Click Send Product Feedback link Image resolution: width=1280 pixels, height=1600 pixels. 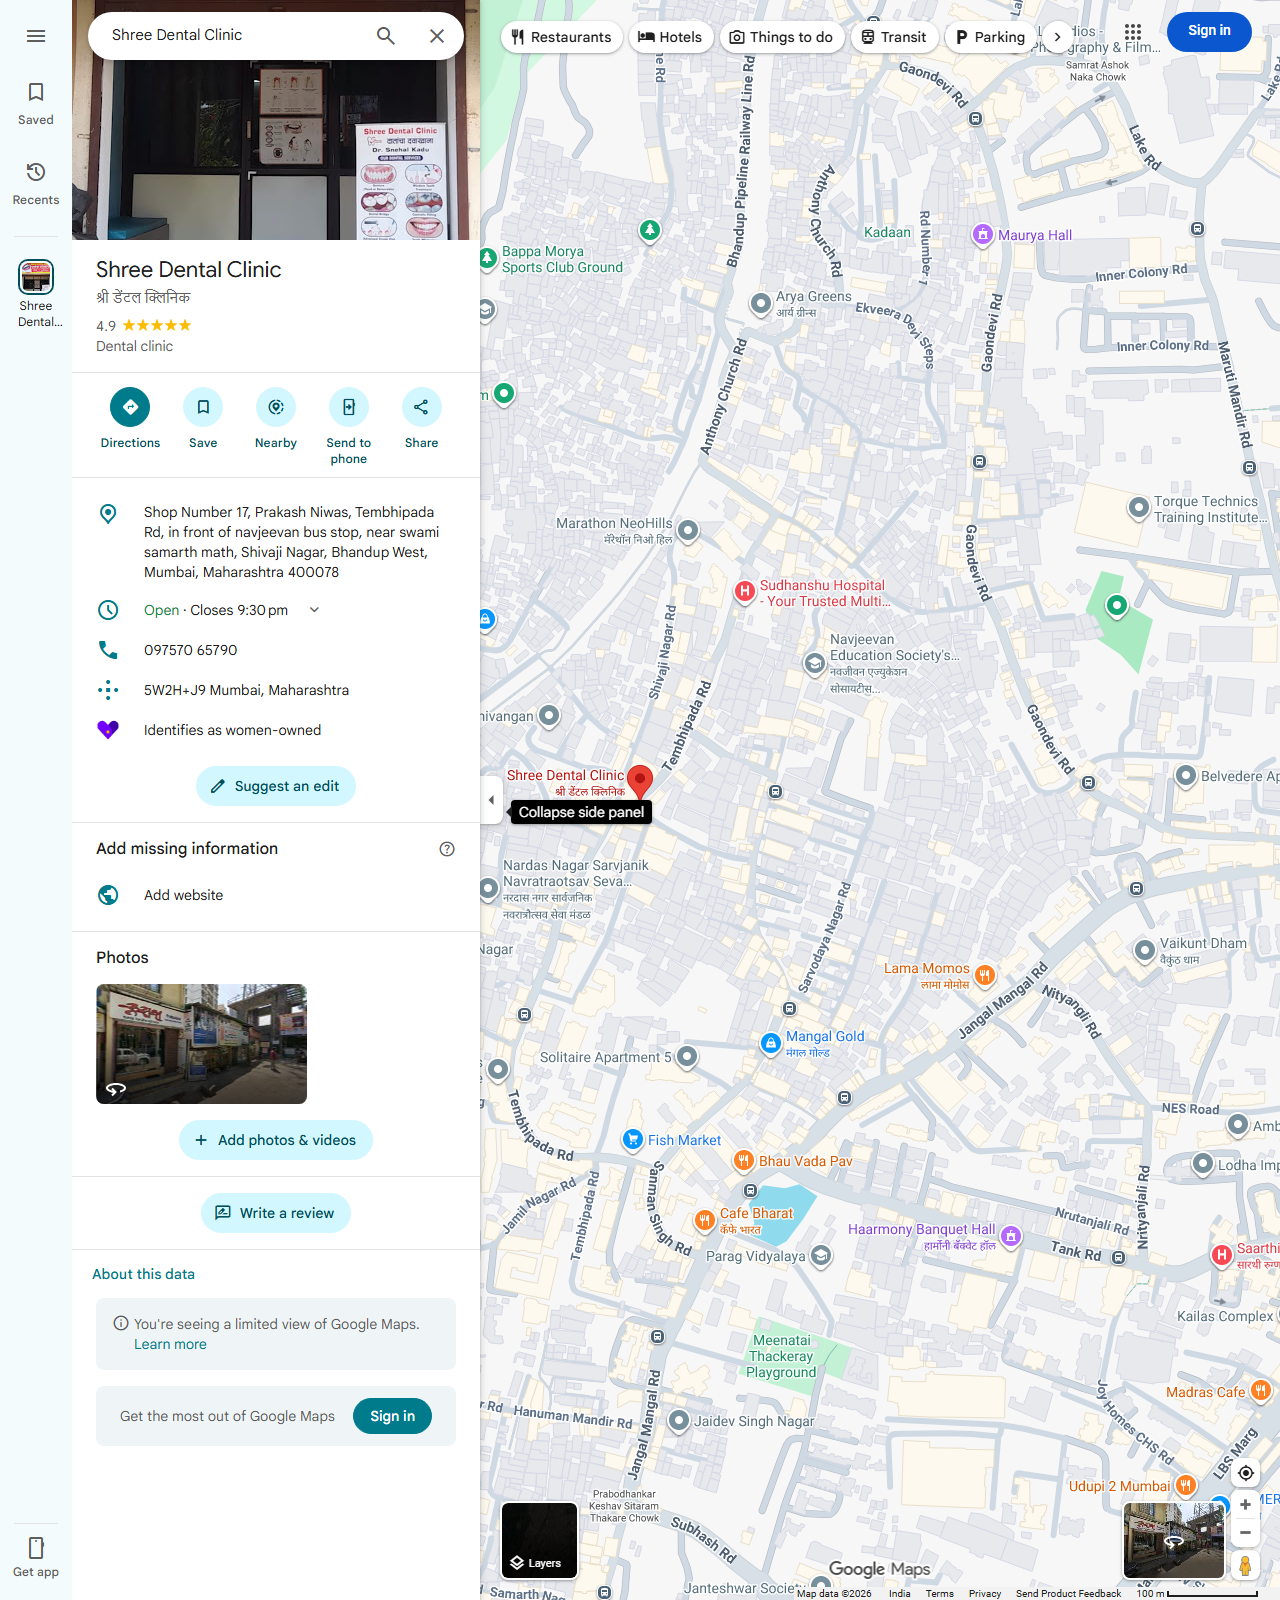(1068, 1593)
